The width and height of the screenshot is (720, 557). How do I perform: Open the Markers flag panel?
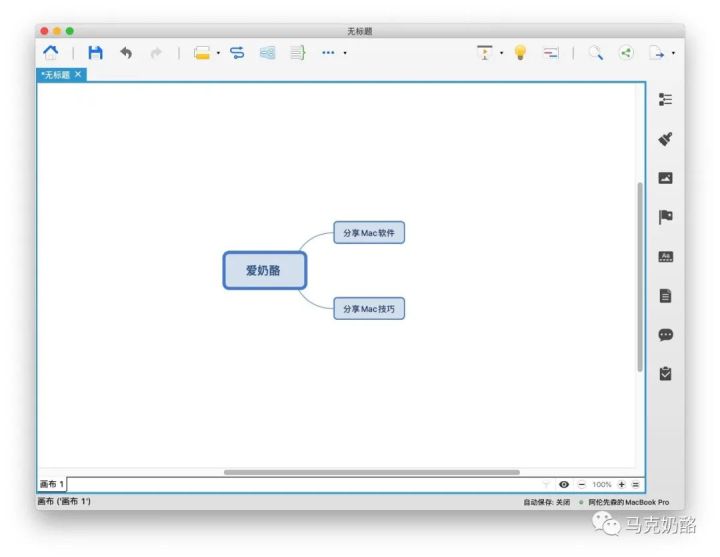[x=665, y=217]
